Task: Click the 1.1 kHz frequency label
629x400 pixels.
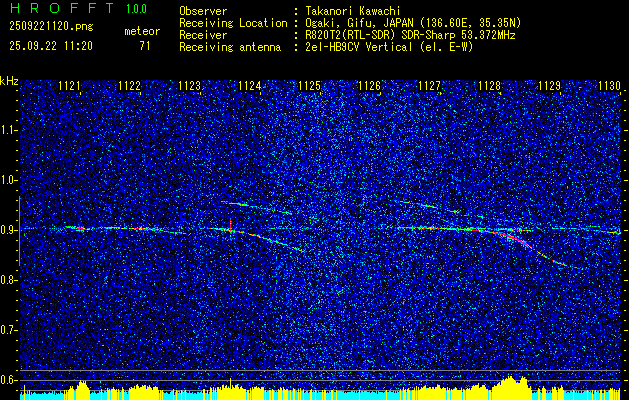Action: point(8,130)
